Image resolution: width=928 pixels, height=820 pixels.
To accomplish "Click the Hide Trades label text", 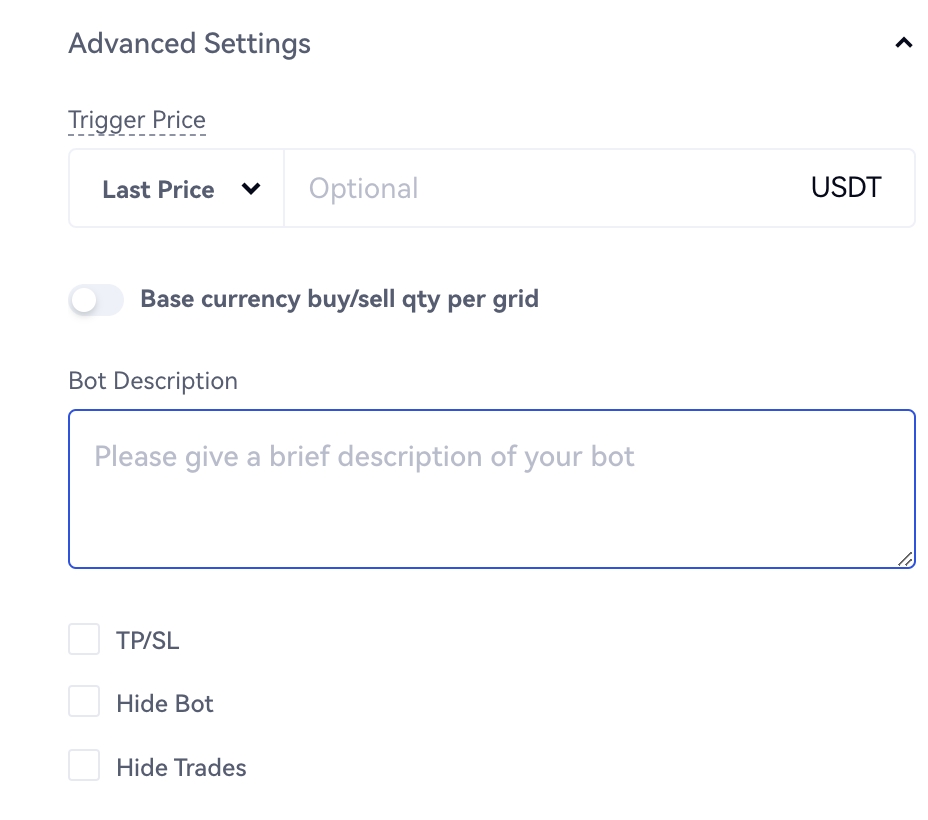I will tap(181, 768).
